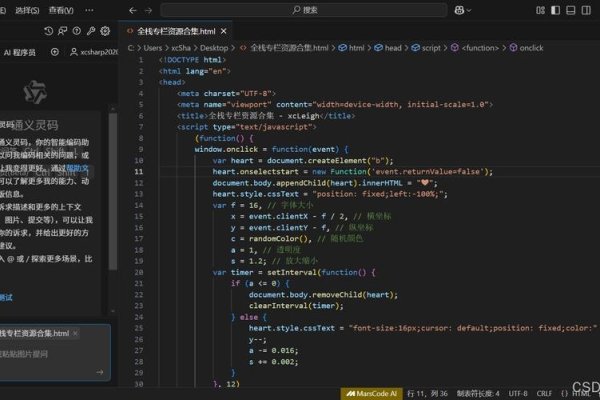The height and width of the screenshot is (400, 600).
Task: Click 'clearInterval(timer);' on line 23
Action: point(296,306)
